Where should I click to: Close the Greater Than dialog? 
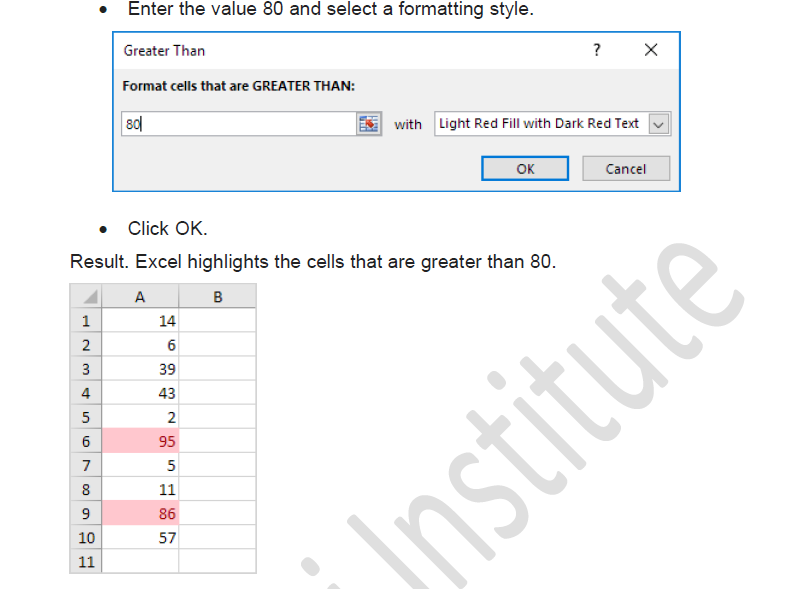[651, 50]
